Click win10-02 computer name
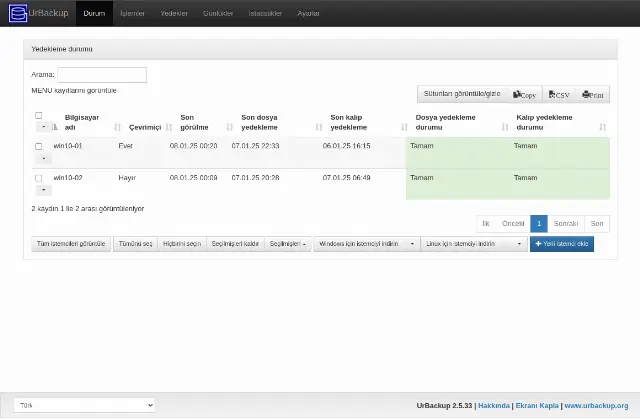This screenshot has height=420, width=640. point(68,178)
